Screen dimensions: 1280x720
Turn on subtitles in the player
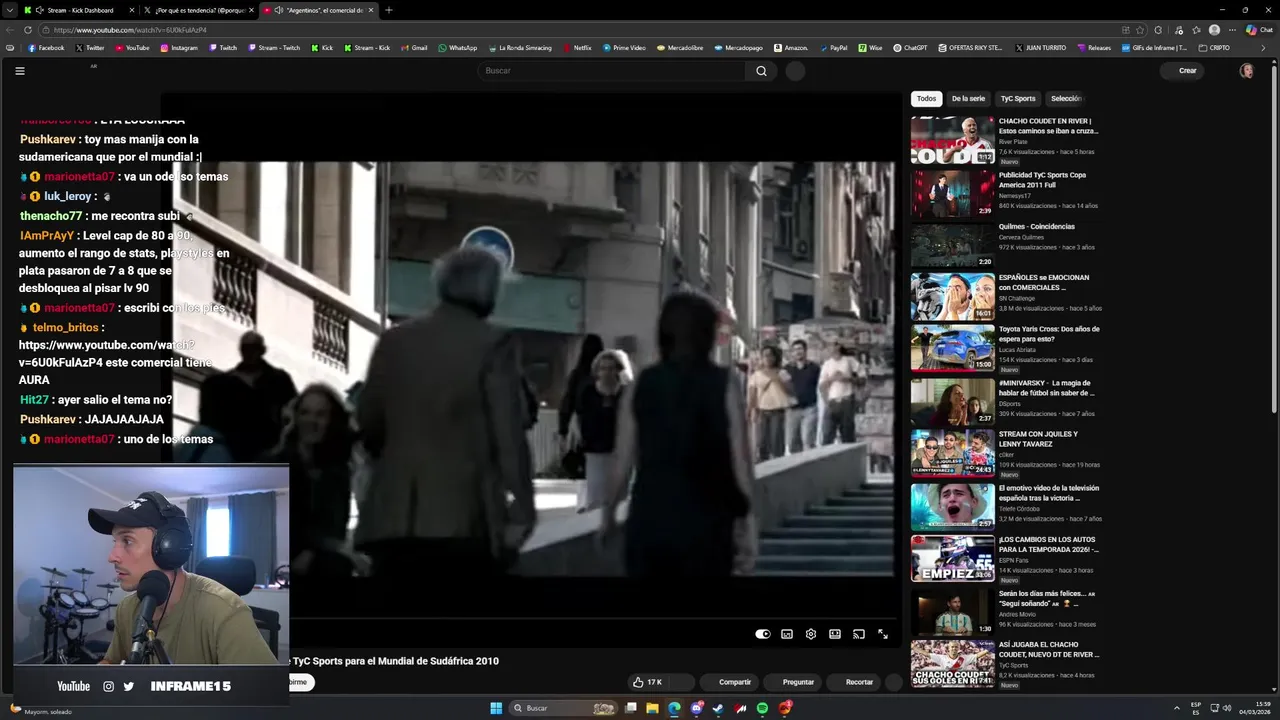click(787, 634)
